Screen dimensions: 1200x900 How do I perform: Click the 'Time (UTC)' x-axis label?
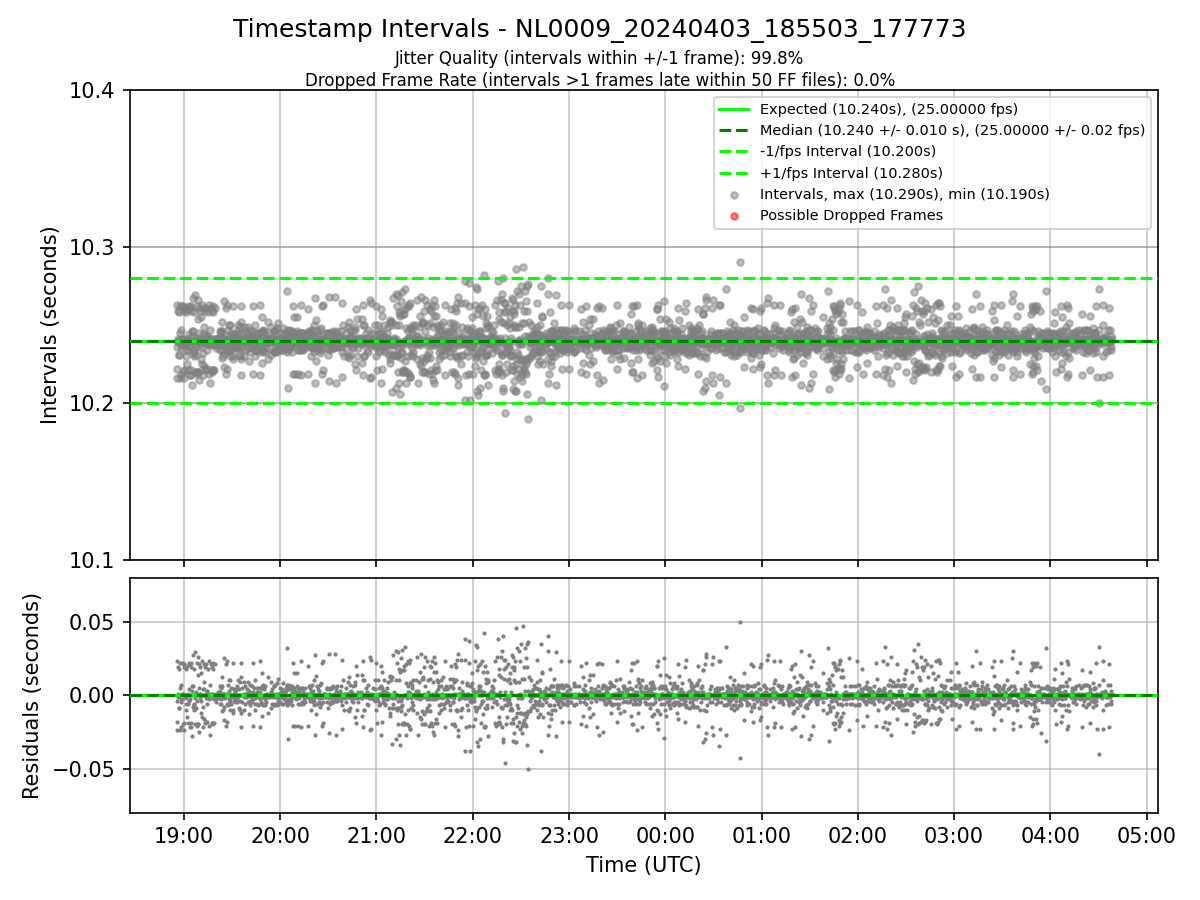click(643, 865)
